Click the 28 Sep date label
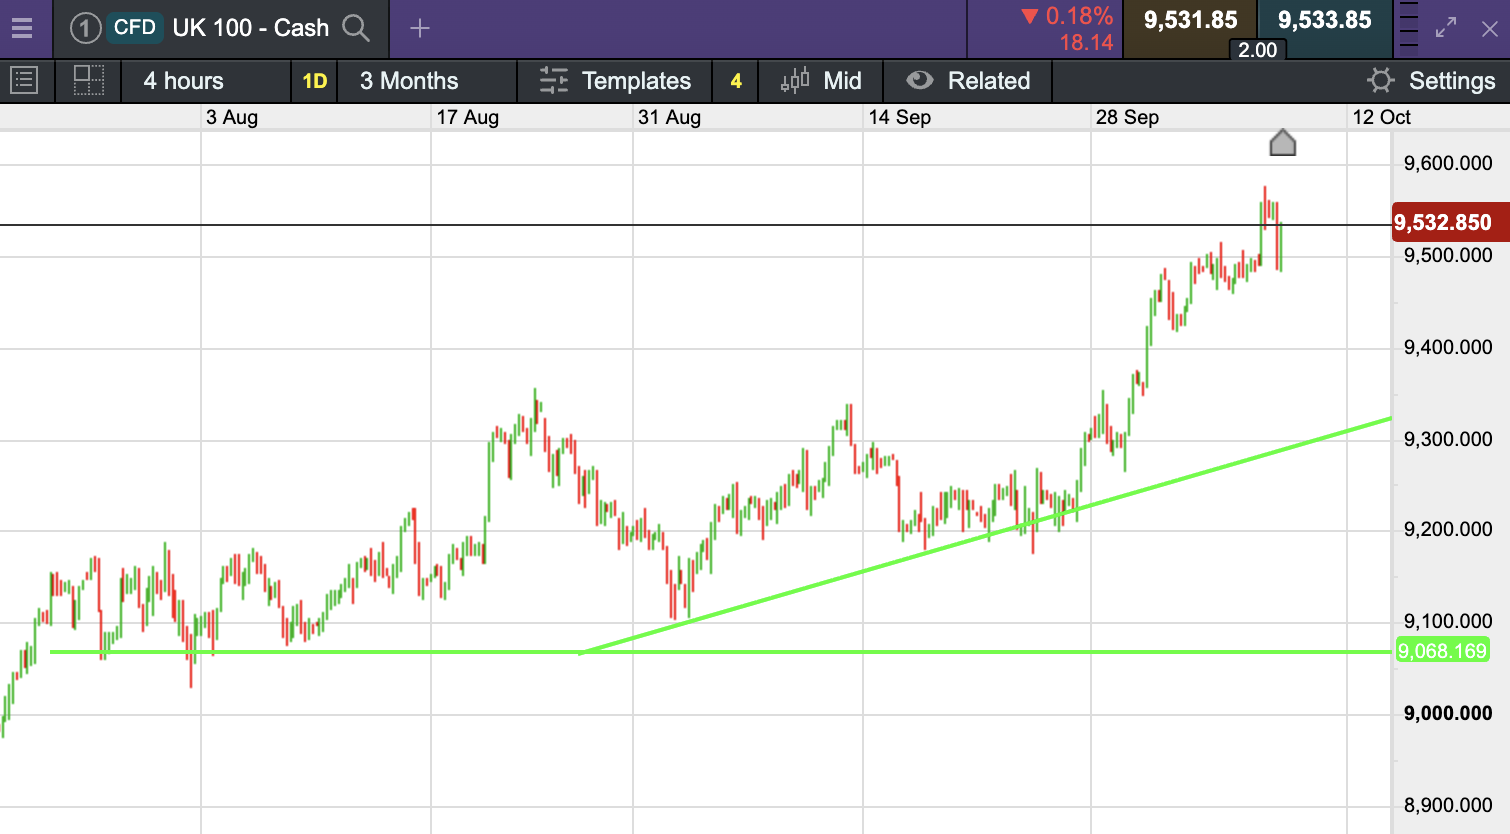The height and width of the screenshot is (834, 1510). 1128,117
